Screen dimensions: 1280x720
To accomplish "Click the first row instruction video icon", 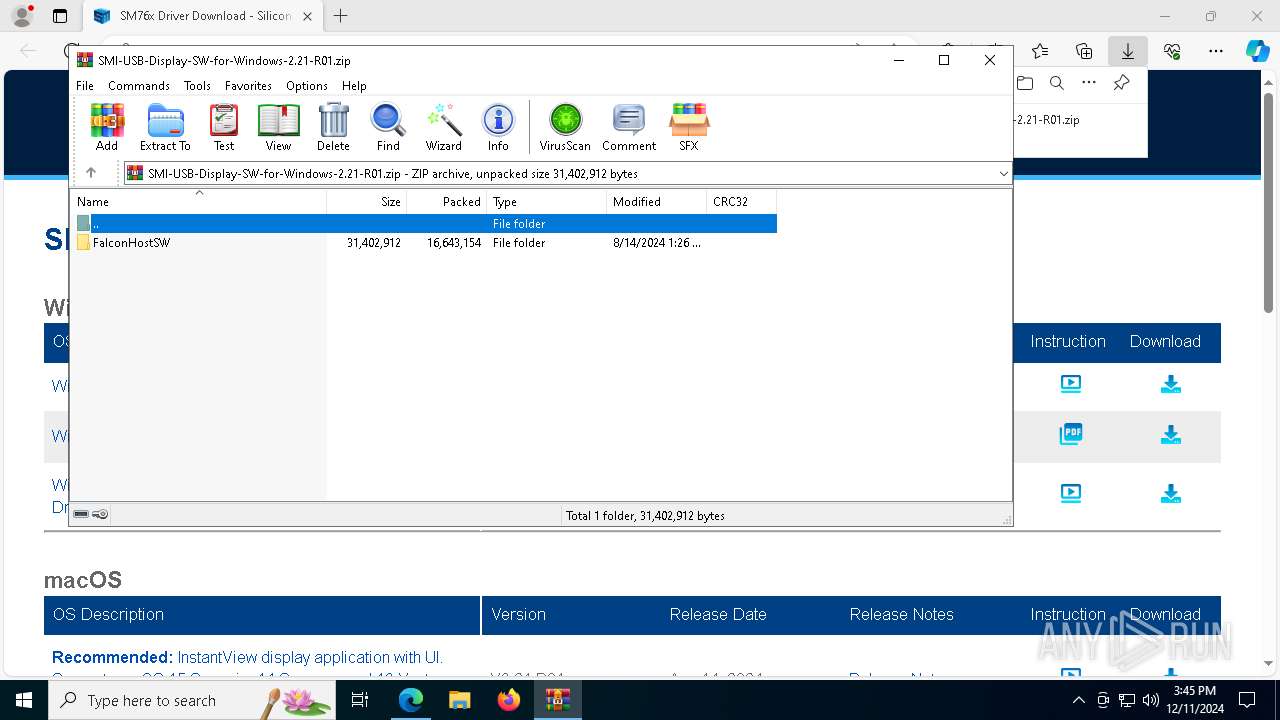I will (x=1071, y=384).
